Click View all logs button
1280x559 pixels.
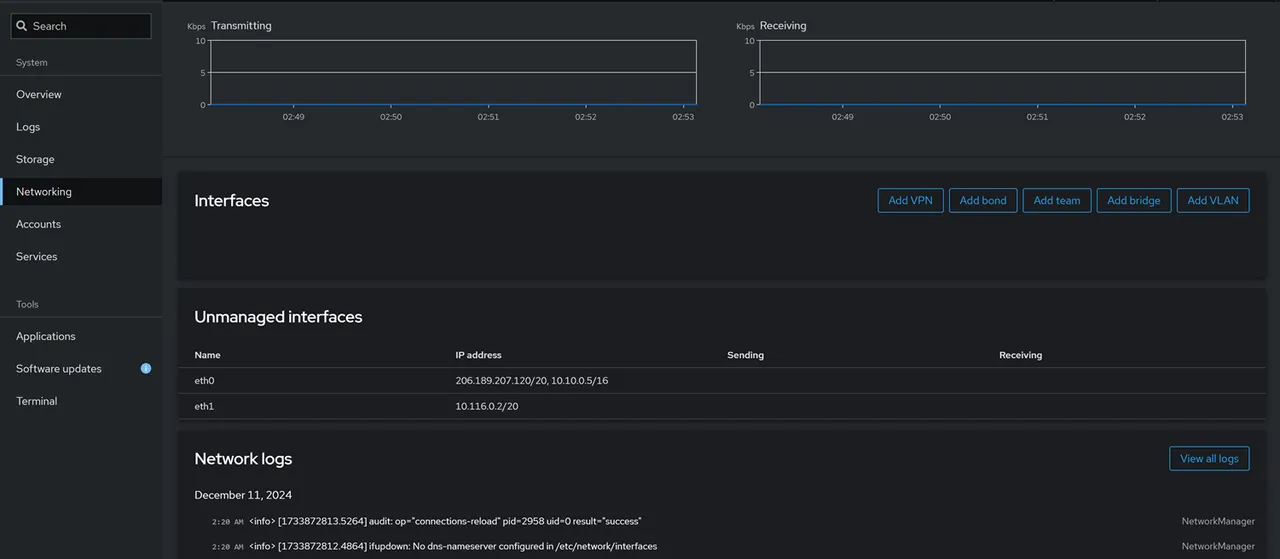tap(1209, 458)
